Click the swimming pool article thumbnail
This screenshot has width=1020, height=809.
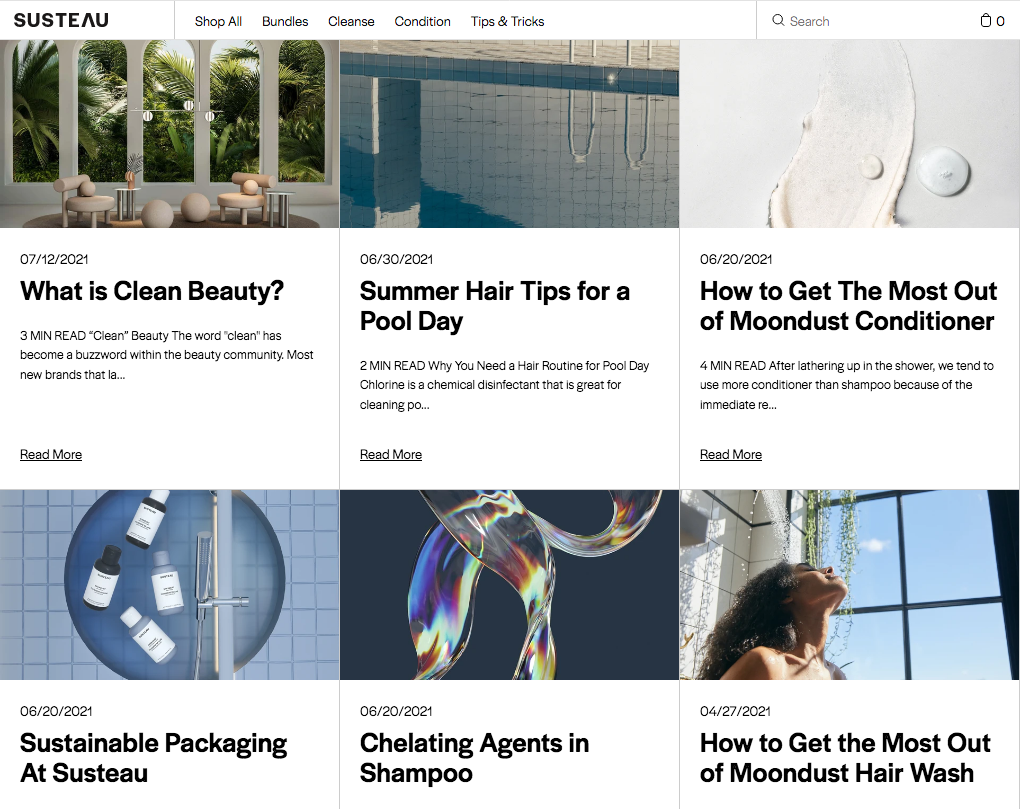coord(509,134)
